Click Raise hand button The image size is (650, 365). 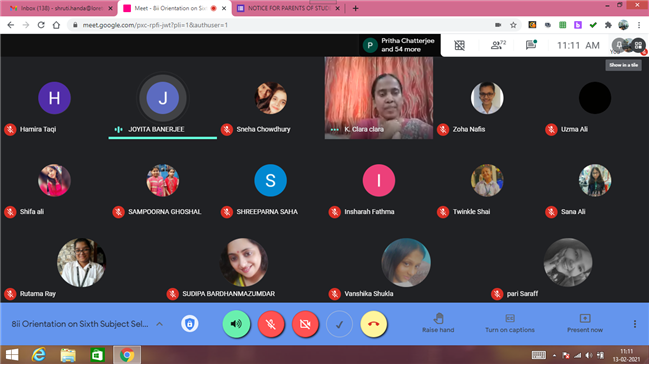point(438,324)
